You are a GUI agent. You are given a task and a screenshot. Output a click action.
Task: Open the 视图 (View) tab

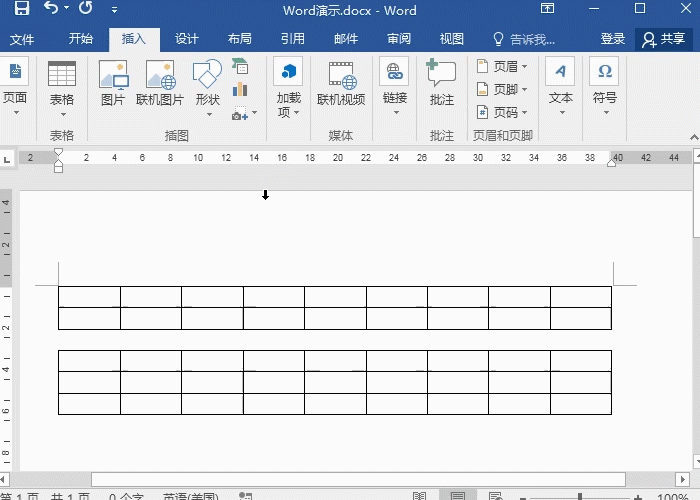452,39
